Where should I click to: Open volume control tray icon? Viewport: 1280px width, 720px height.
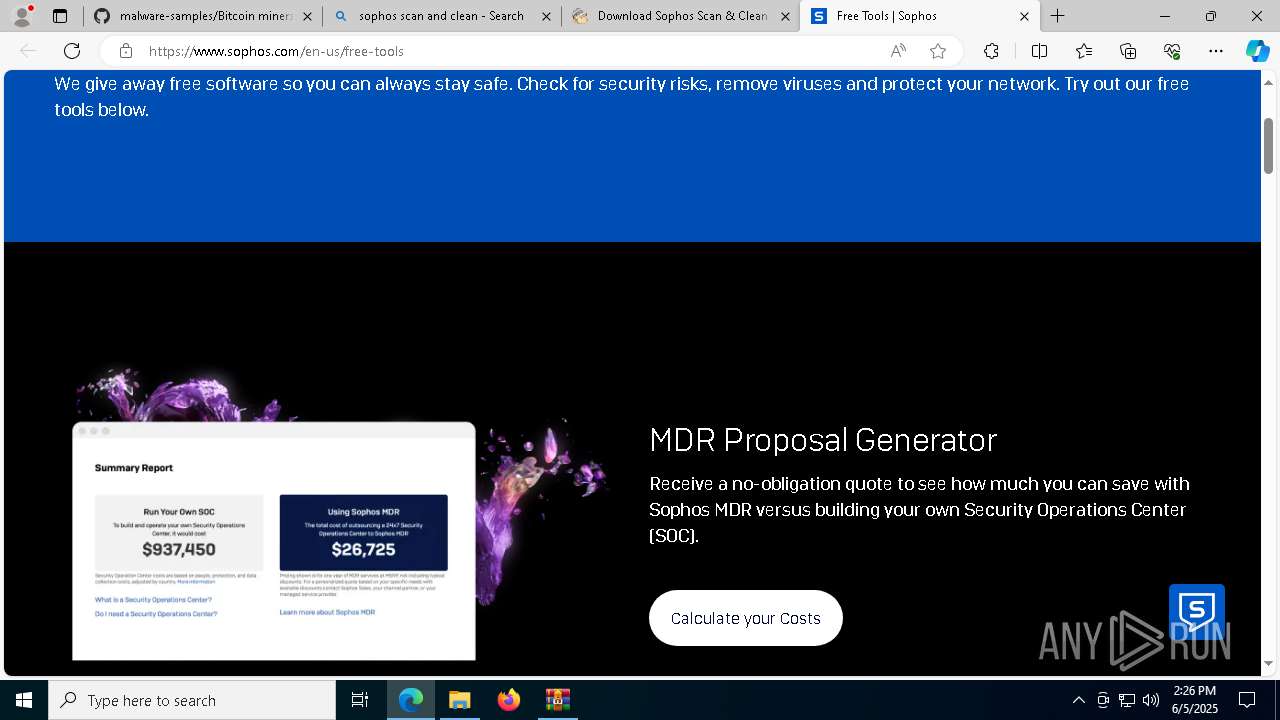tap(1151, 700)
